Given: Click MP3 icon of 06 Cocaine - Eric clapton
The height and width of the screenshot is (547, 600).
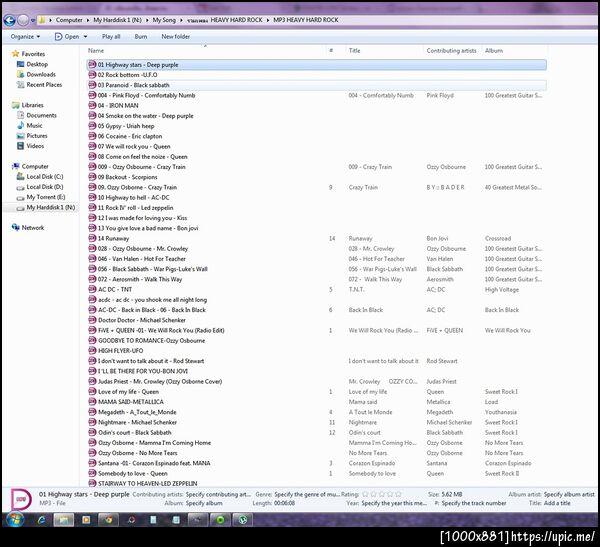Looking at the screenshot, I should 92,136.
